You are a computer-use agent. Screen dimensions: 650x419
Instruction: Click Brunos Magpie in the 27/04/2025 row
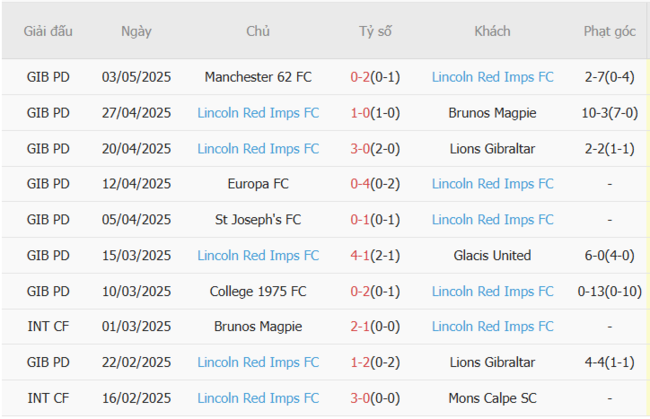coord(492,113)
